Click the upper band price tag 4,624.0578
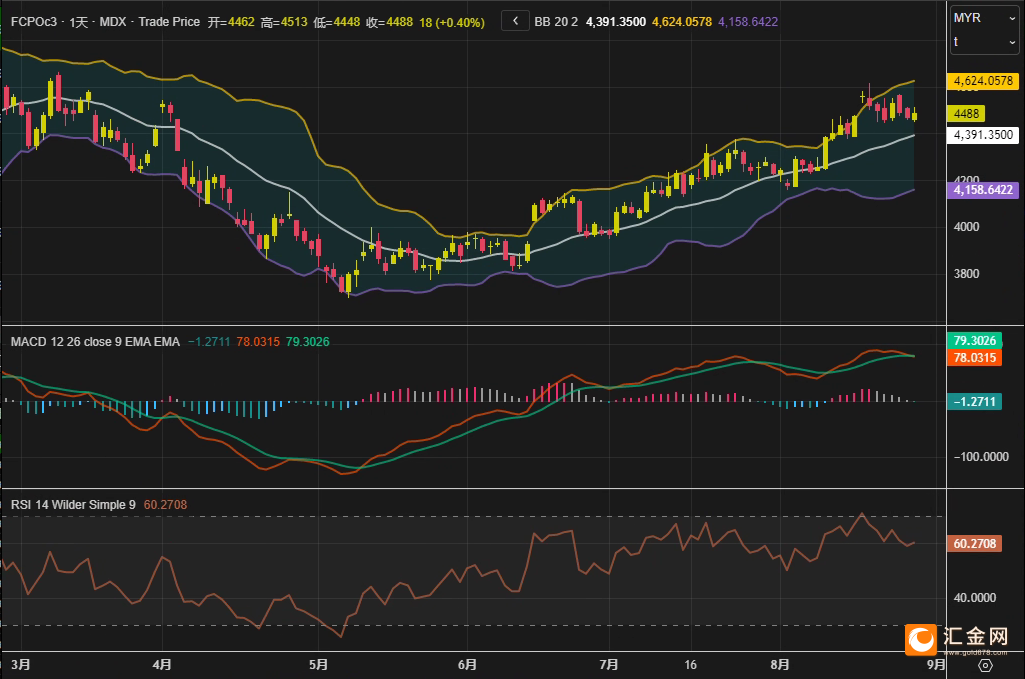The height and width of the screenshot is (679, 1025). (x=983, y=81)
